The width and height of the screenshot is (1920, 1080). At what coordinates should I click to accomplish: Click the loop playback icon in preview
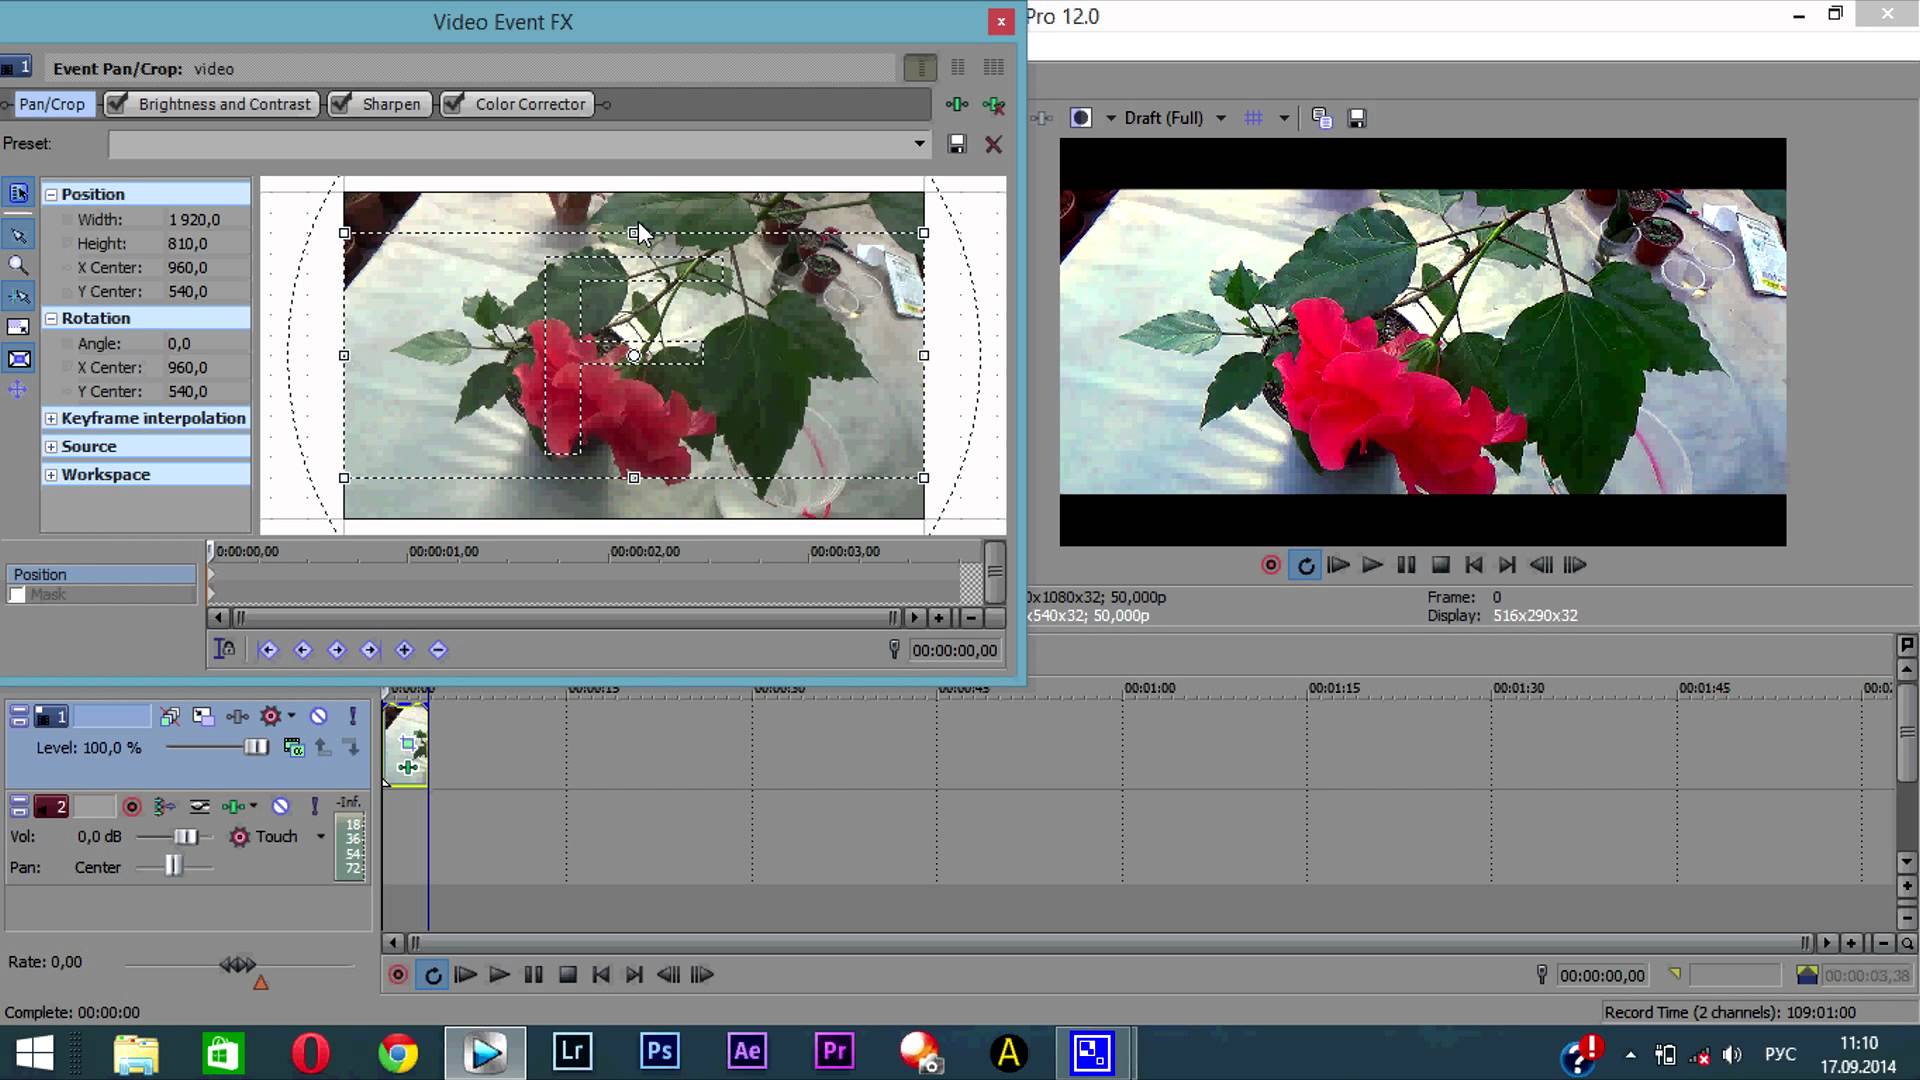point(1305,564)
